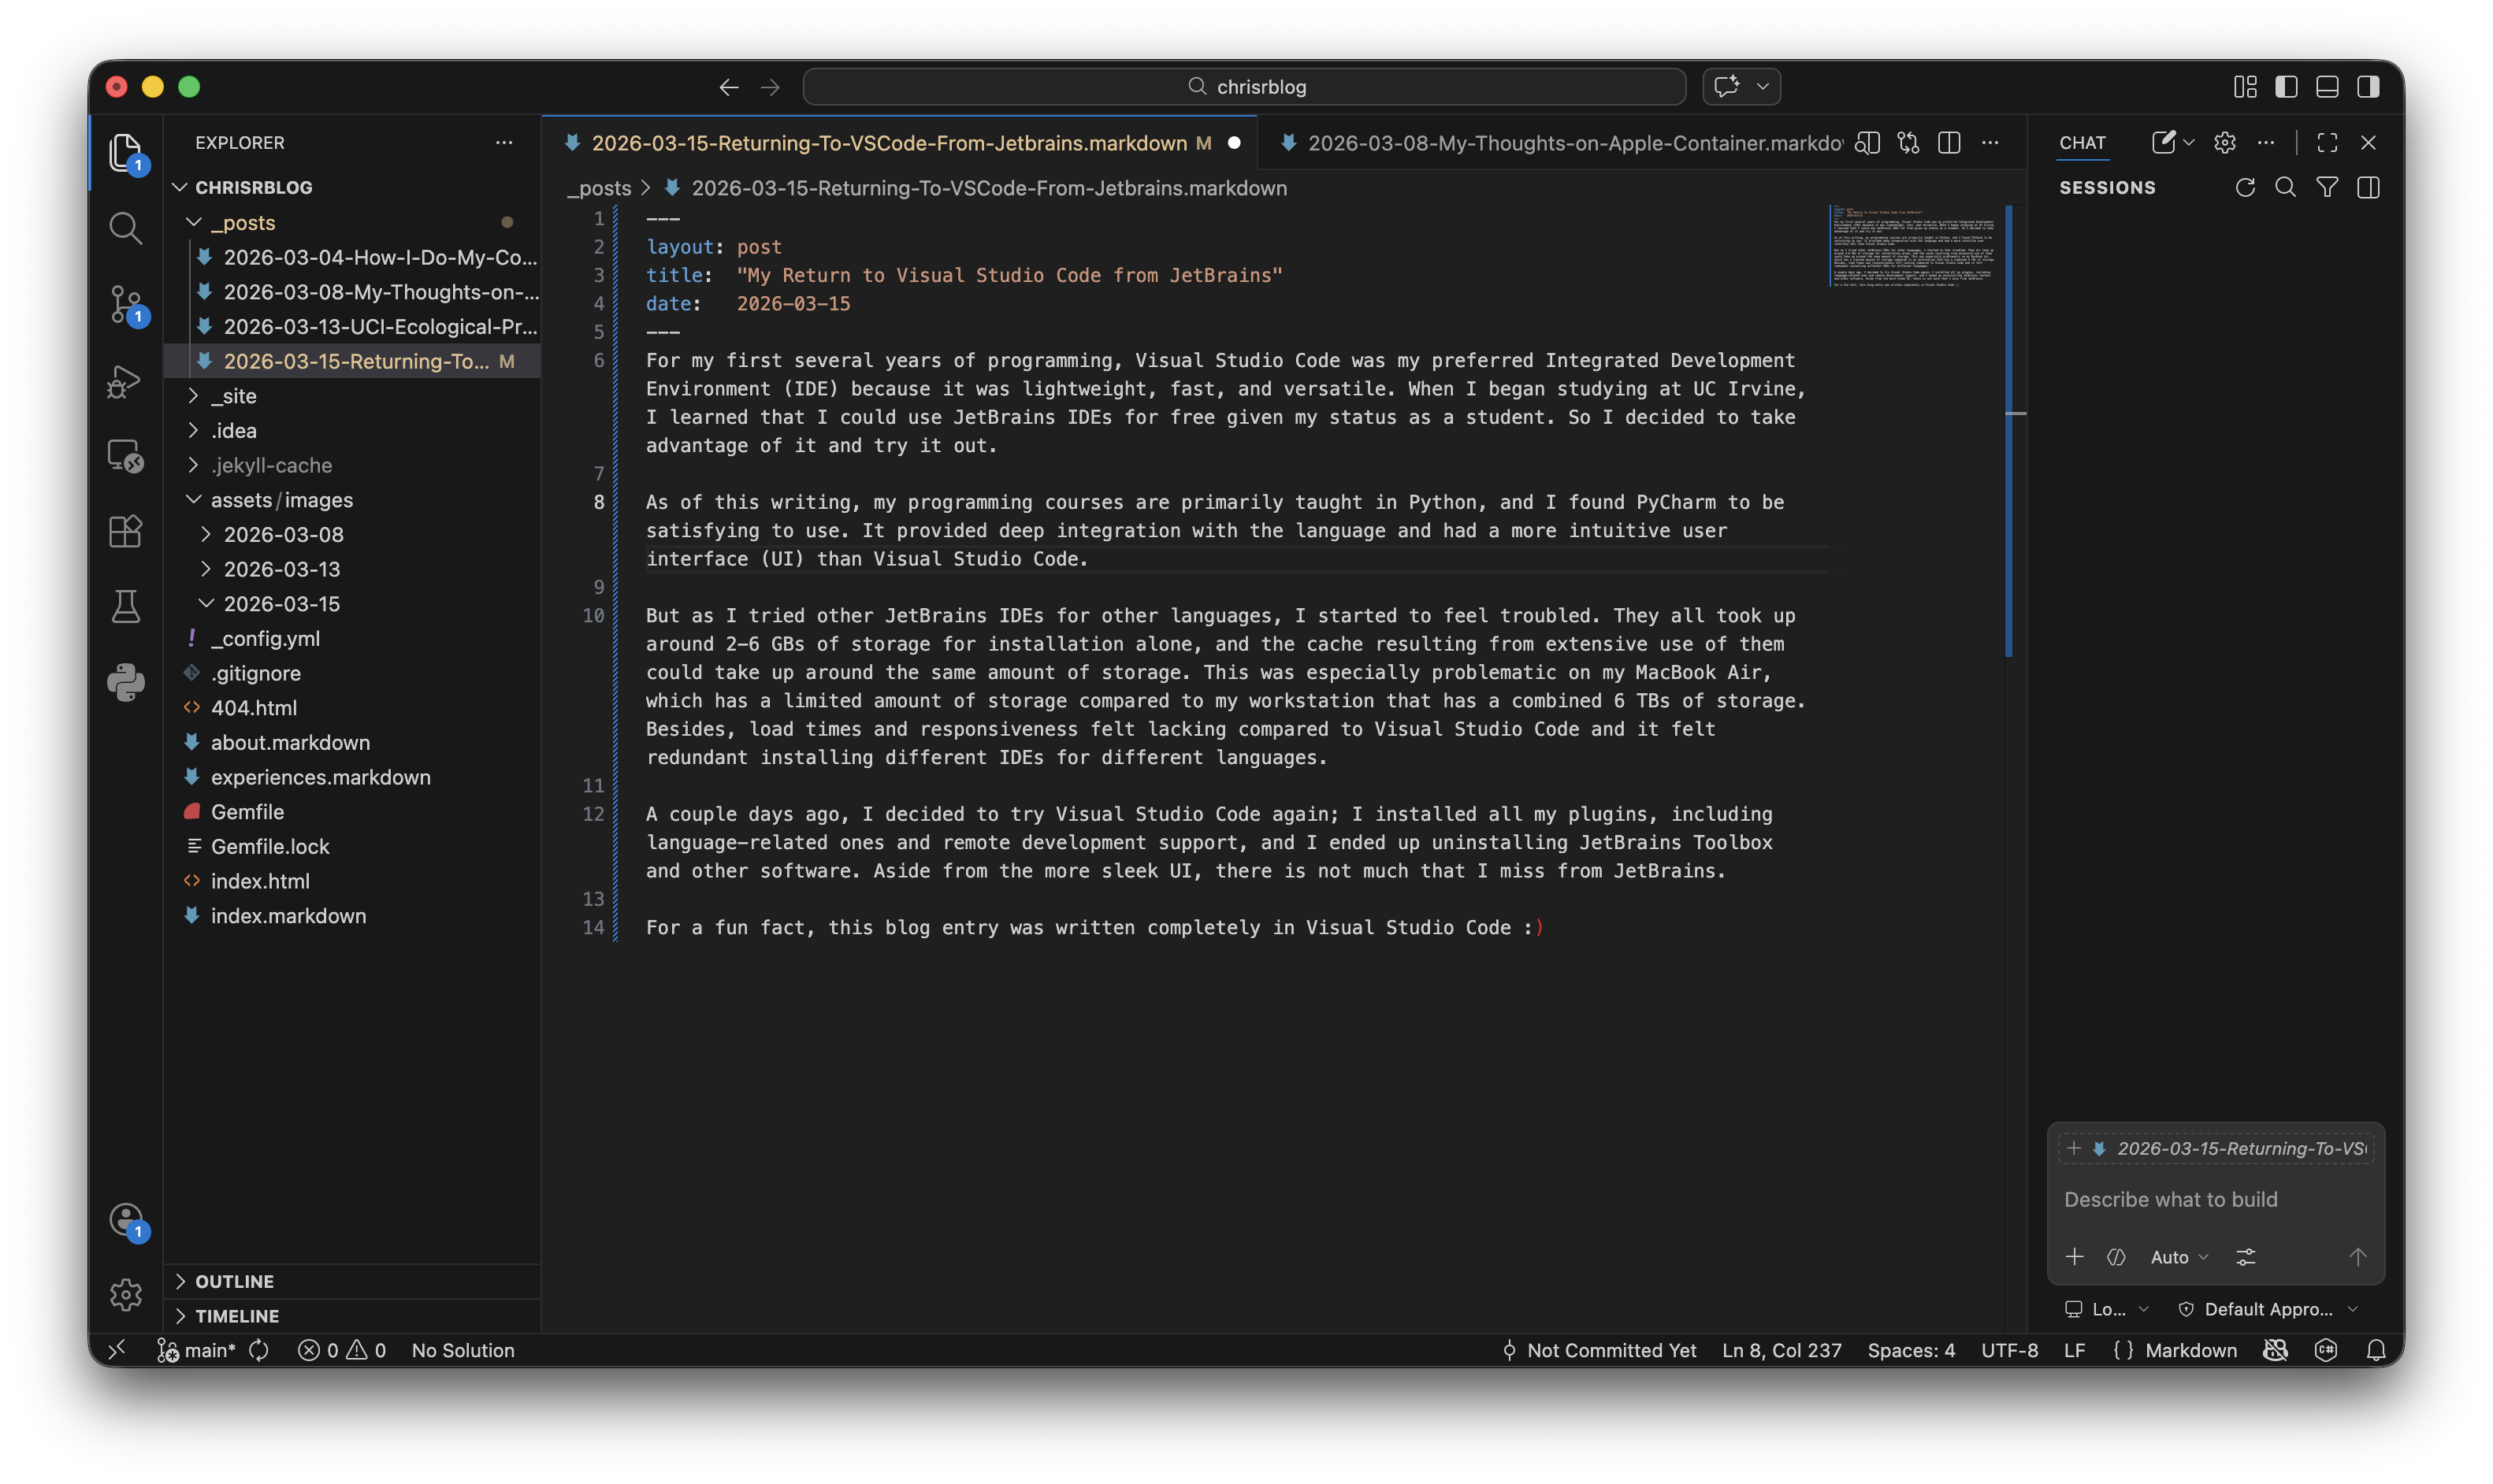
Task: Open the Source Control view
Action: point(125,304)
